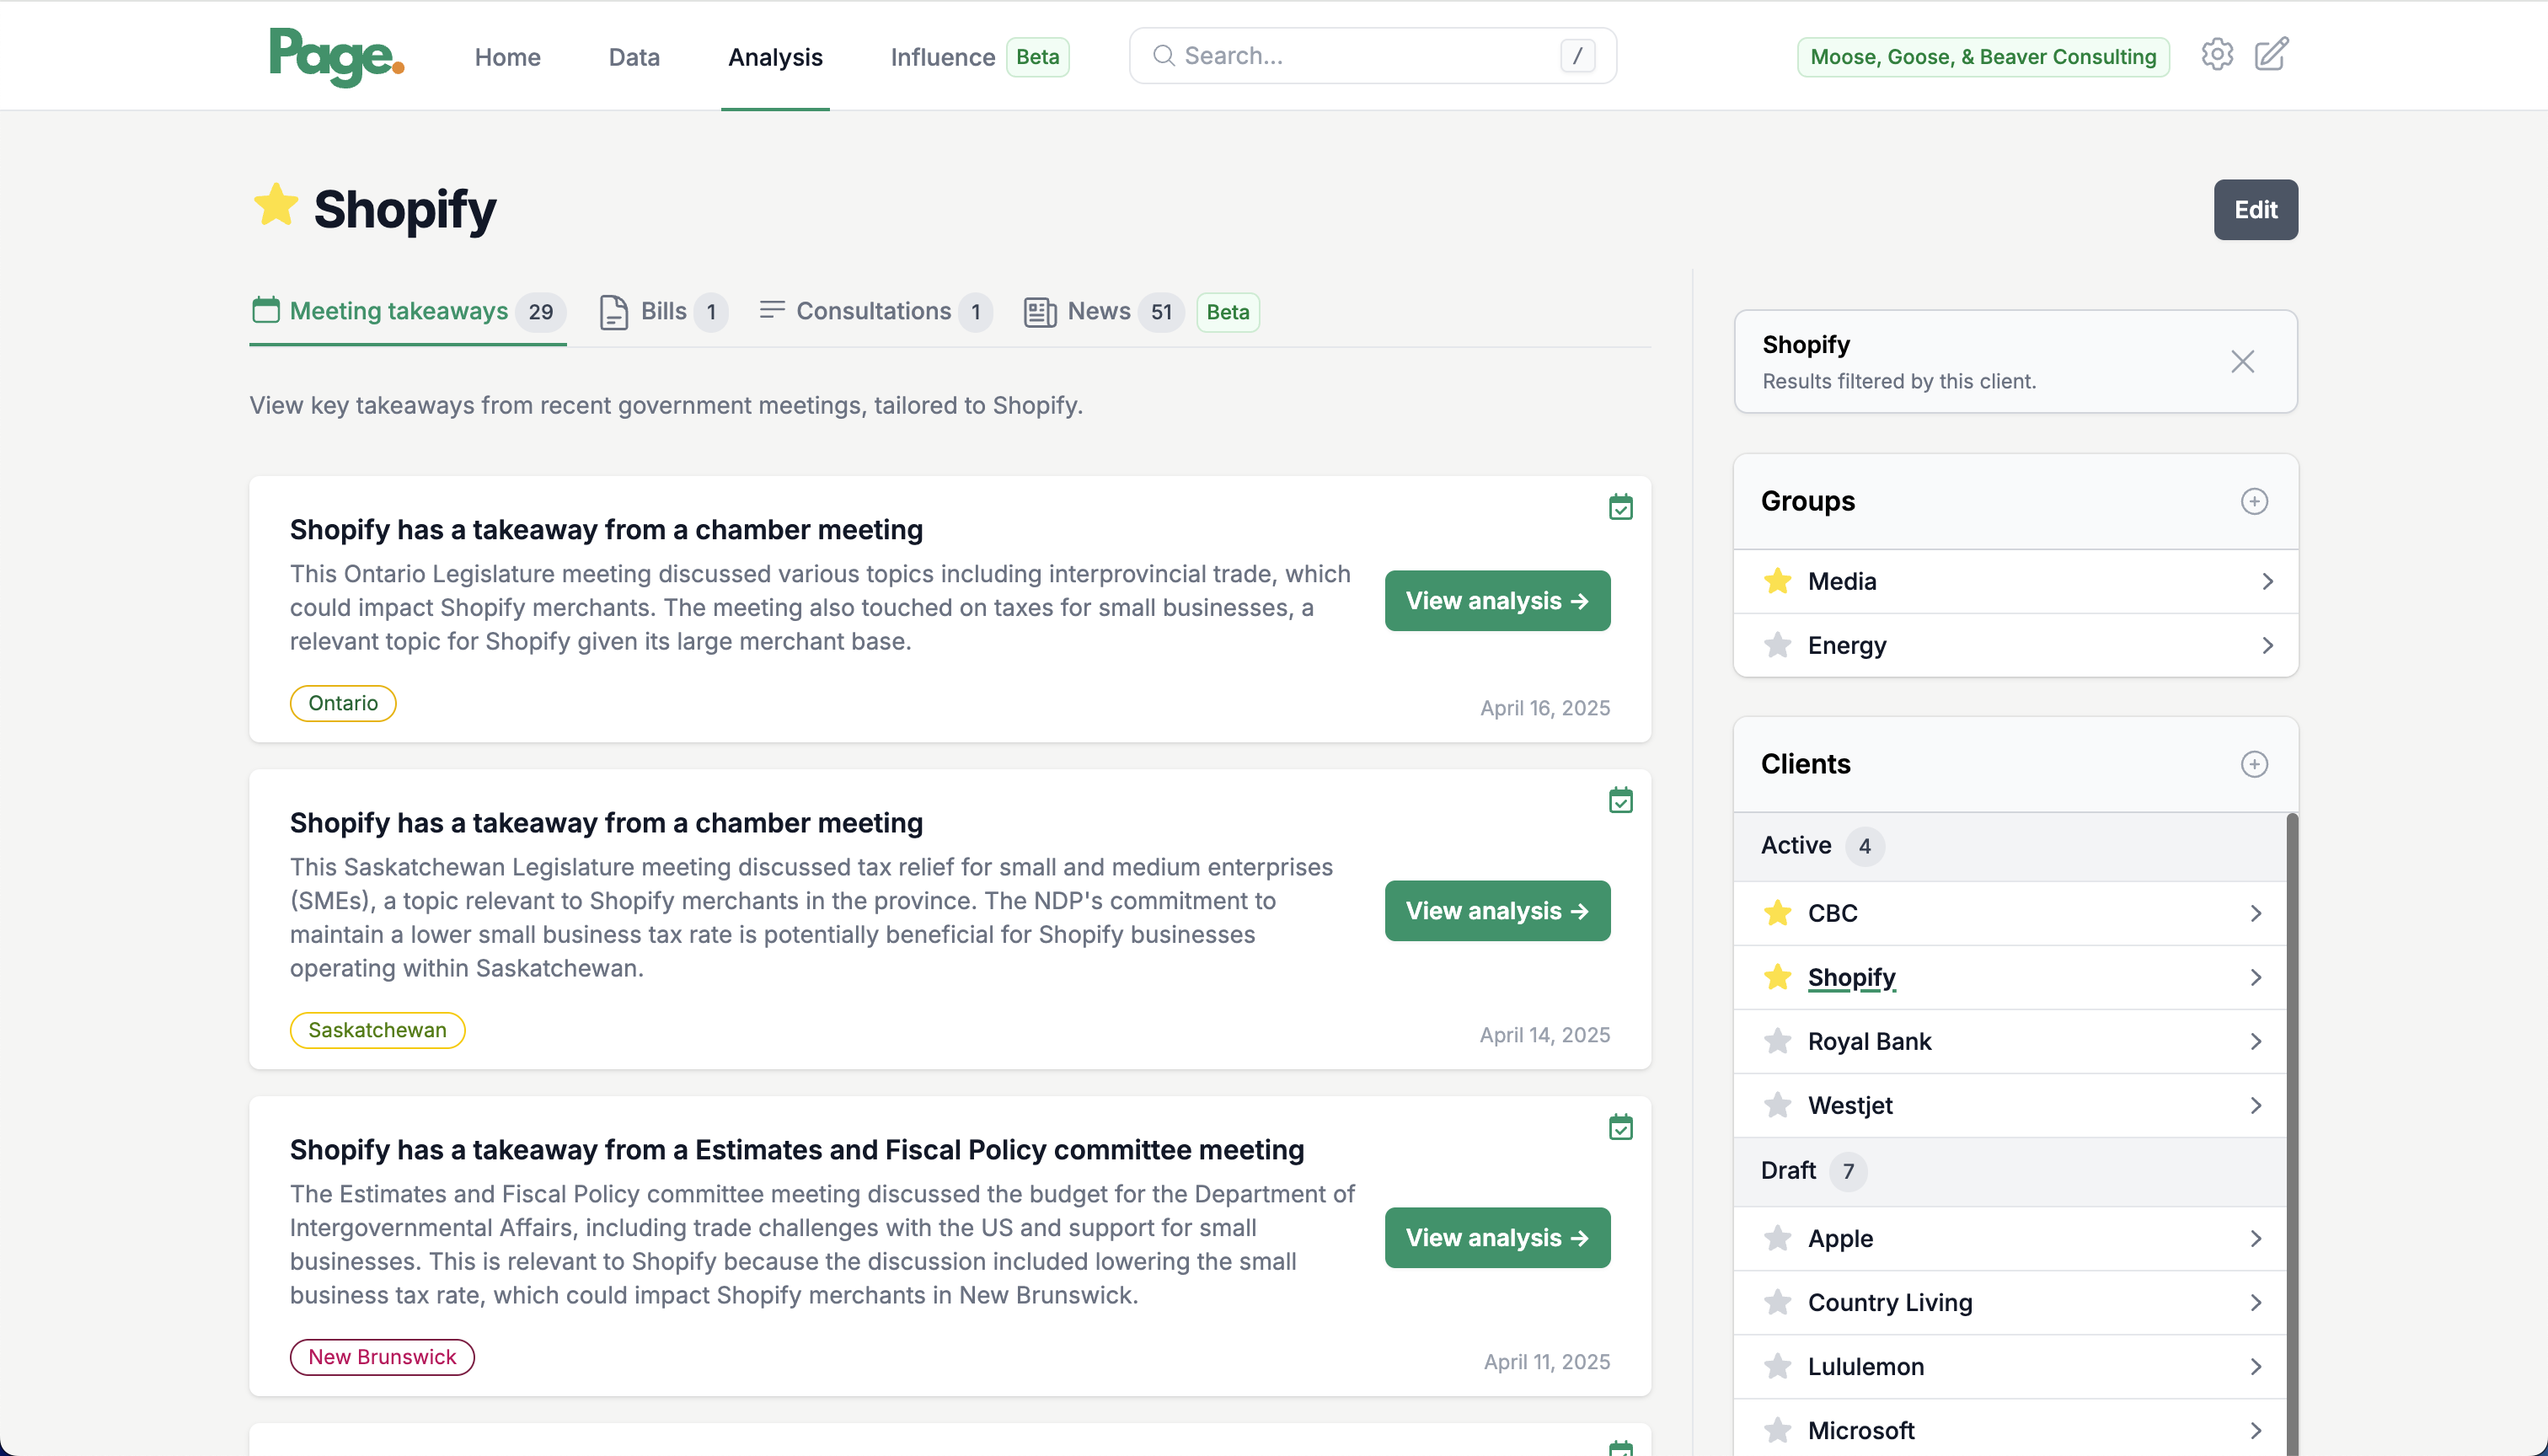This screenshot has width=2548, height=1456.
Task: Focus the Search input field
Action: click(1372, 55)
